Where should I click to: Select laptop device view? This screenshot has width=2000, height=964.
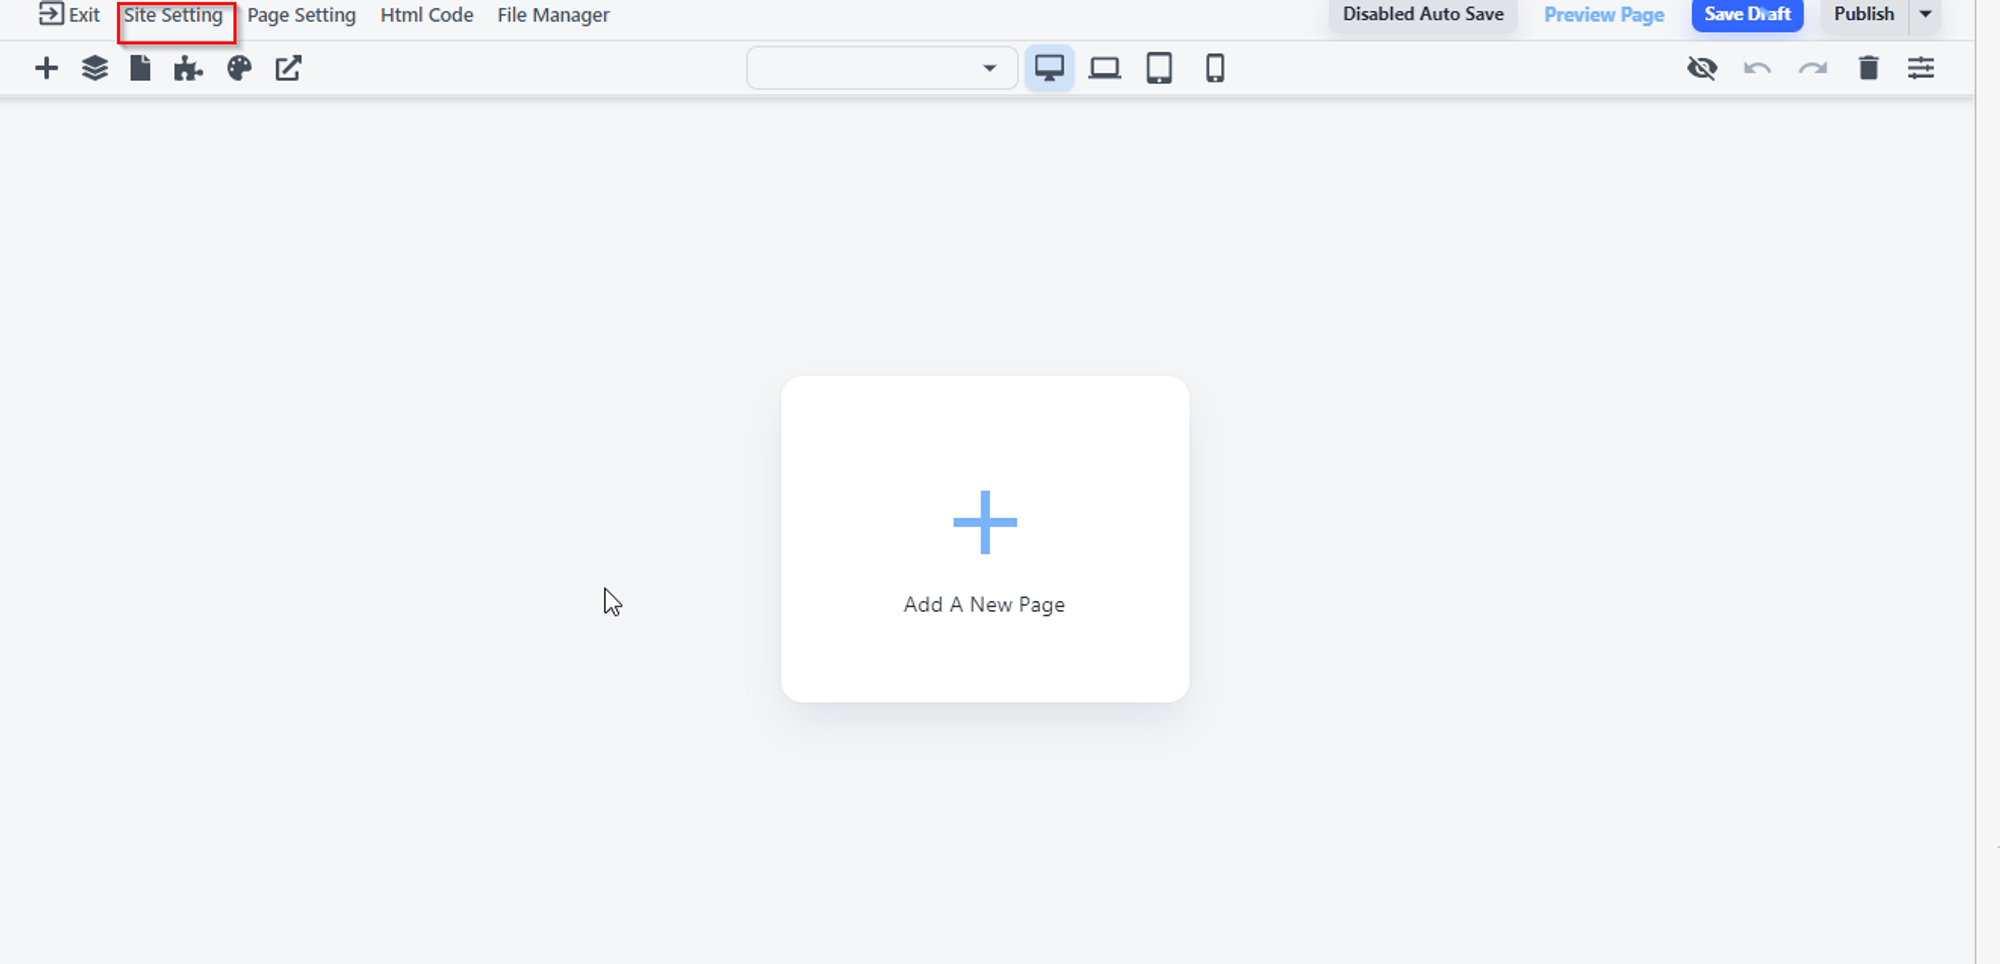[1104, 68]
